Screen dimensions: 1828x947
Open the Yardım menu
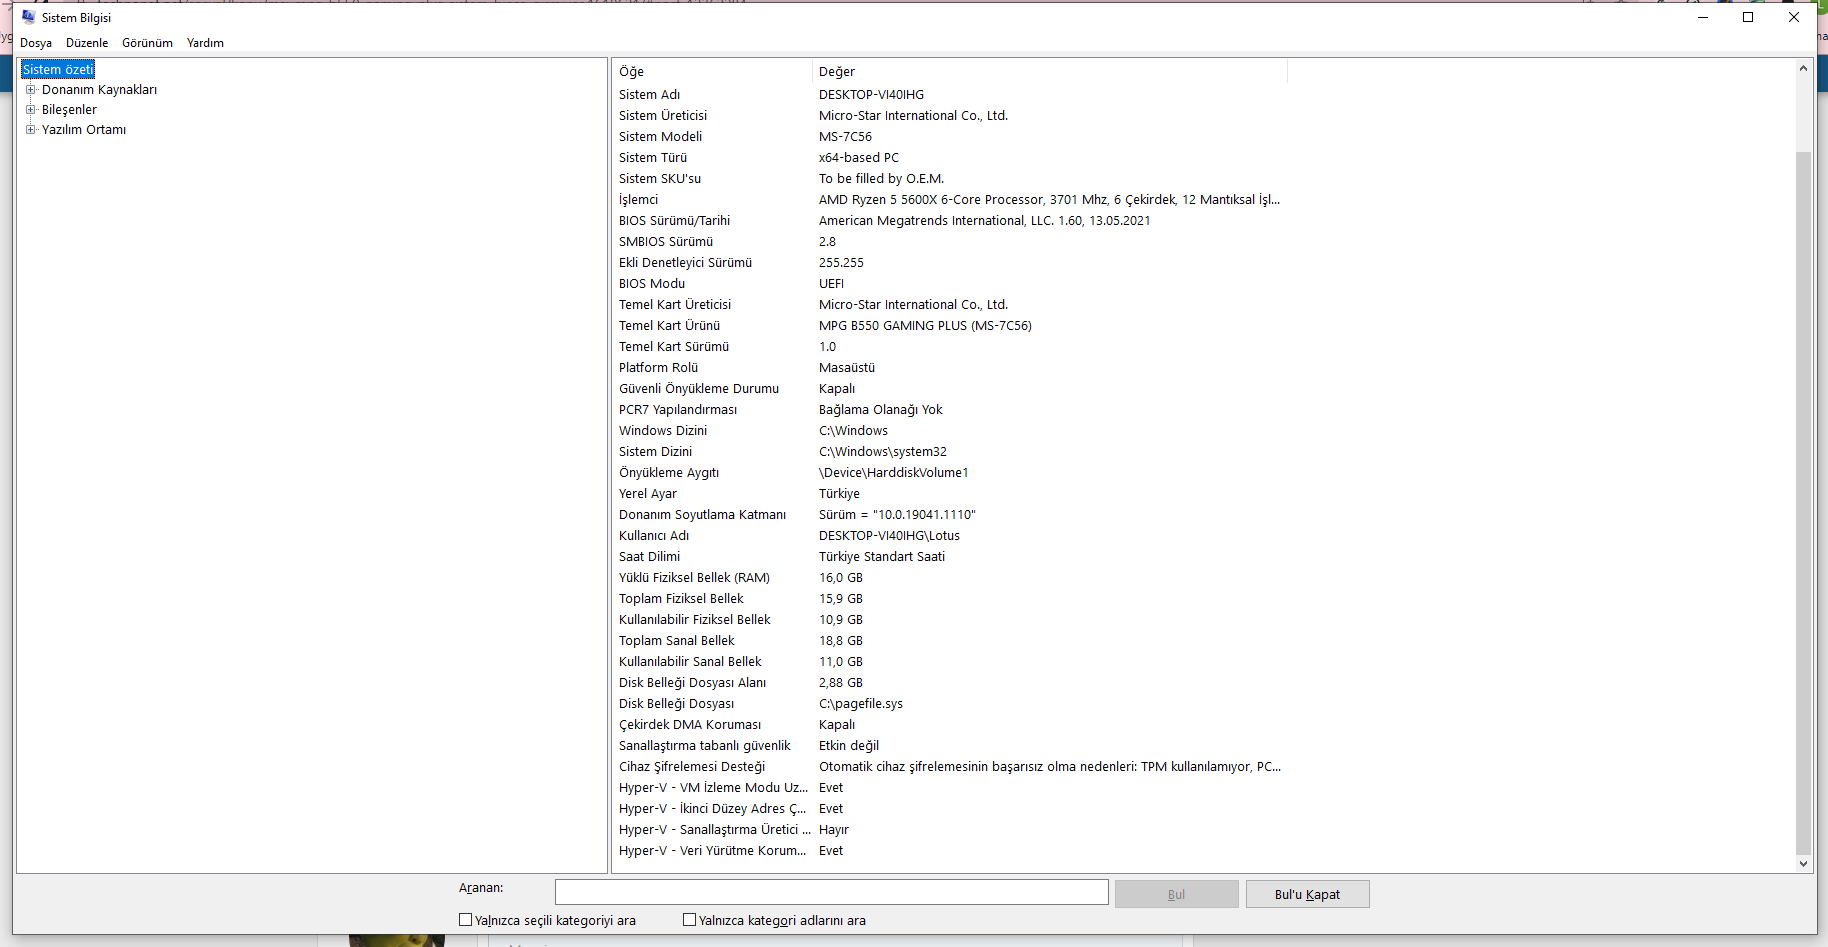tap(205, 43)
